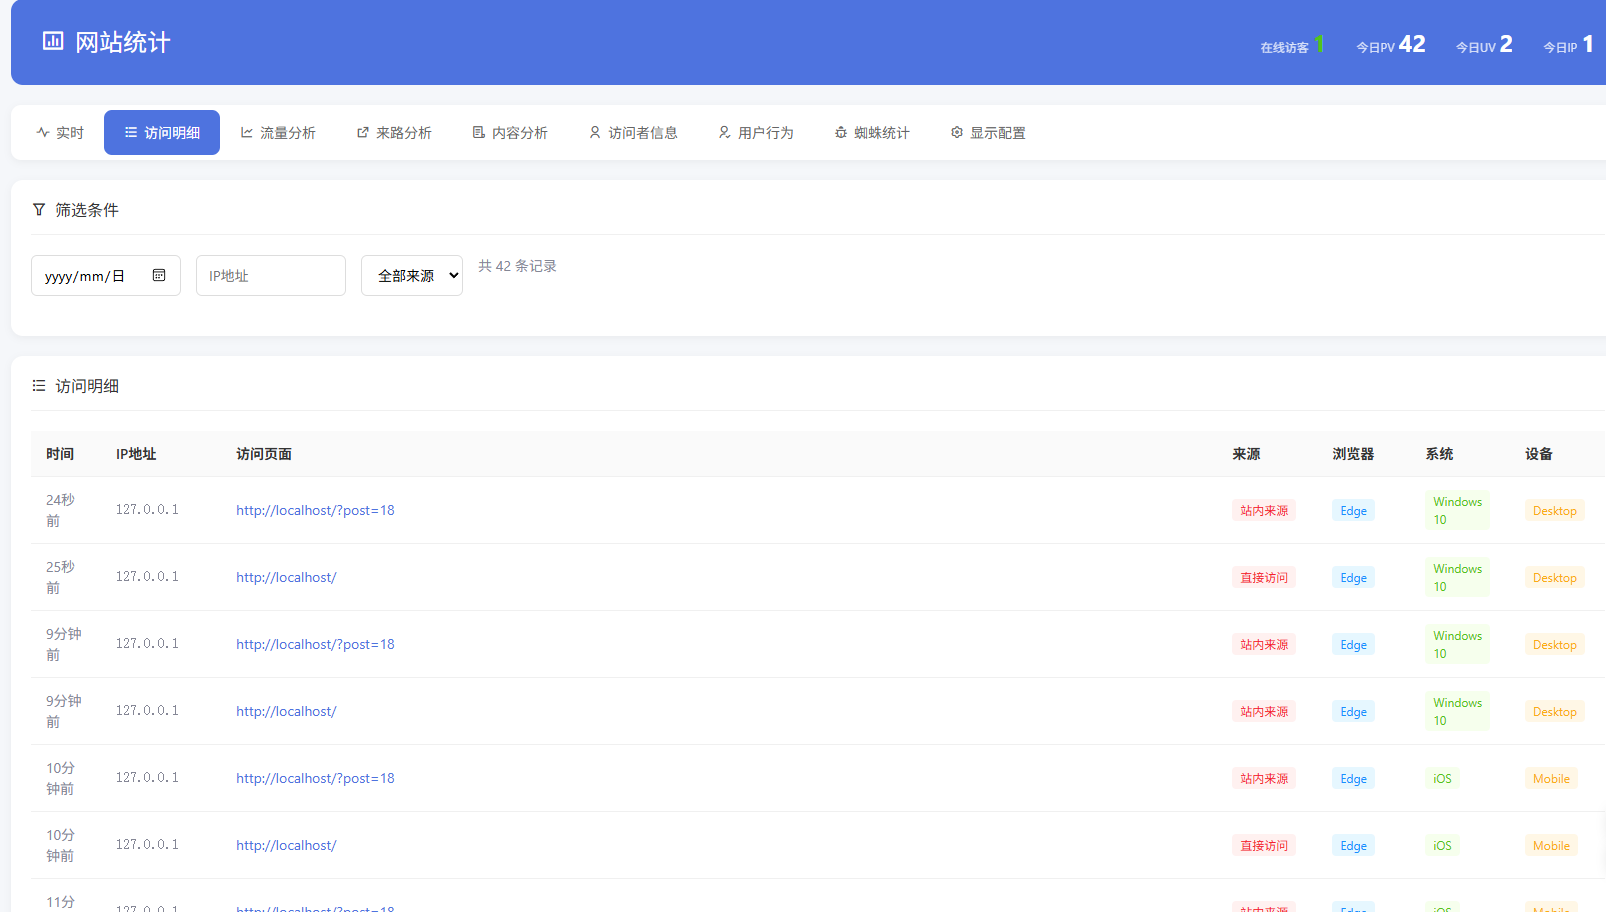
Task: Switch to the 蜘蛛统计 tab
Action: click(872, 133)
